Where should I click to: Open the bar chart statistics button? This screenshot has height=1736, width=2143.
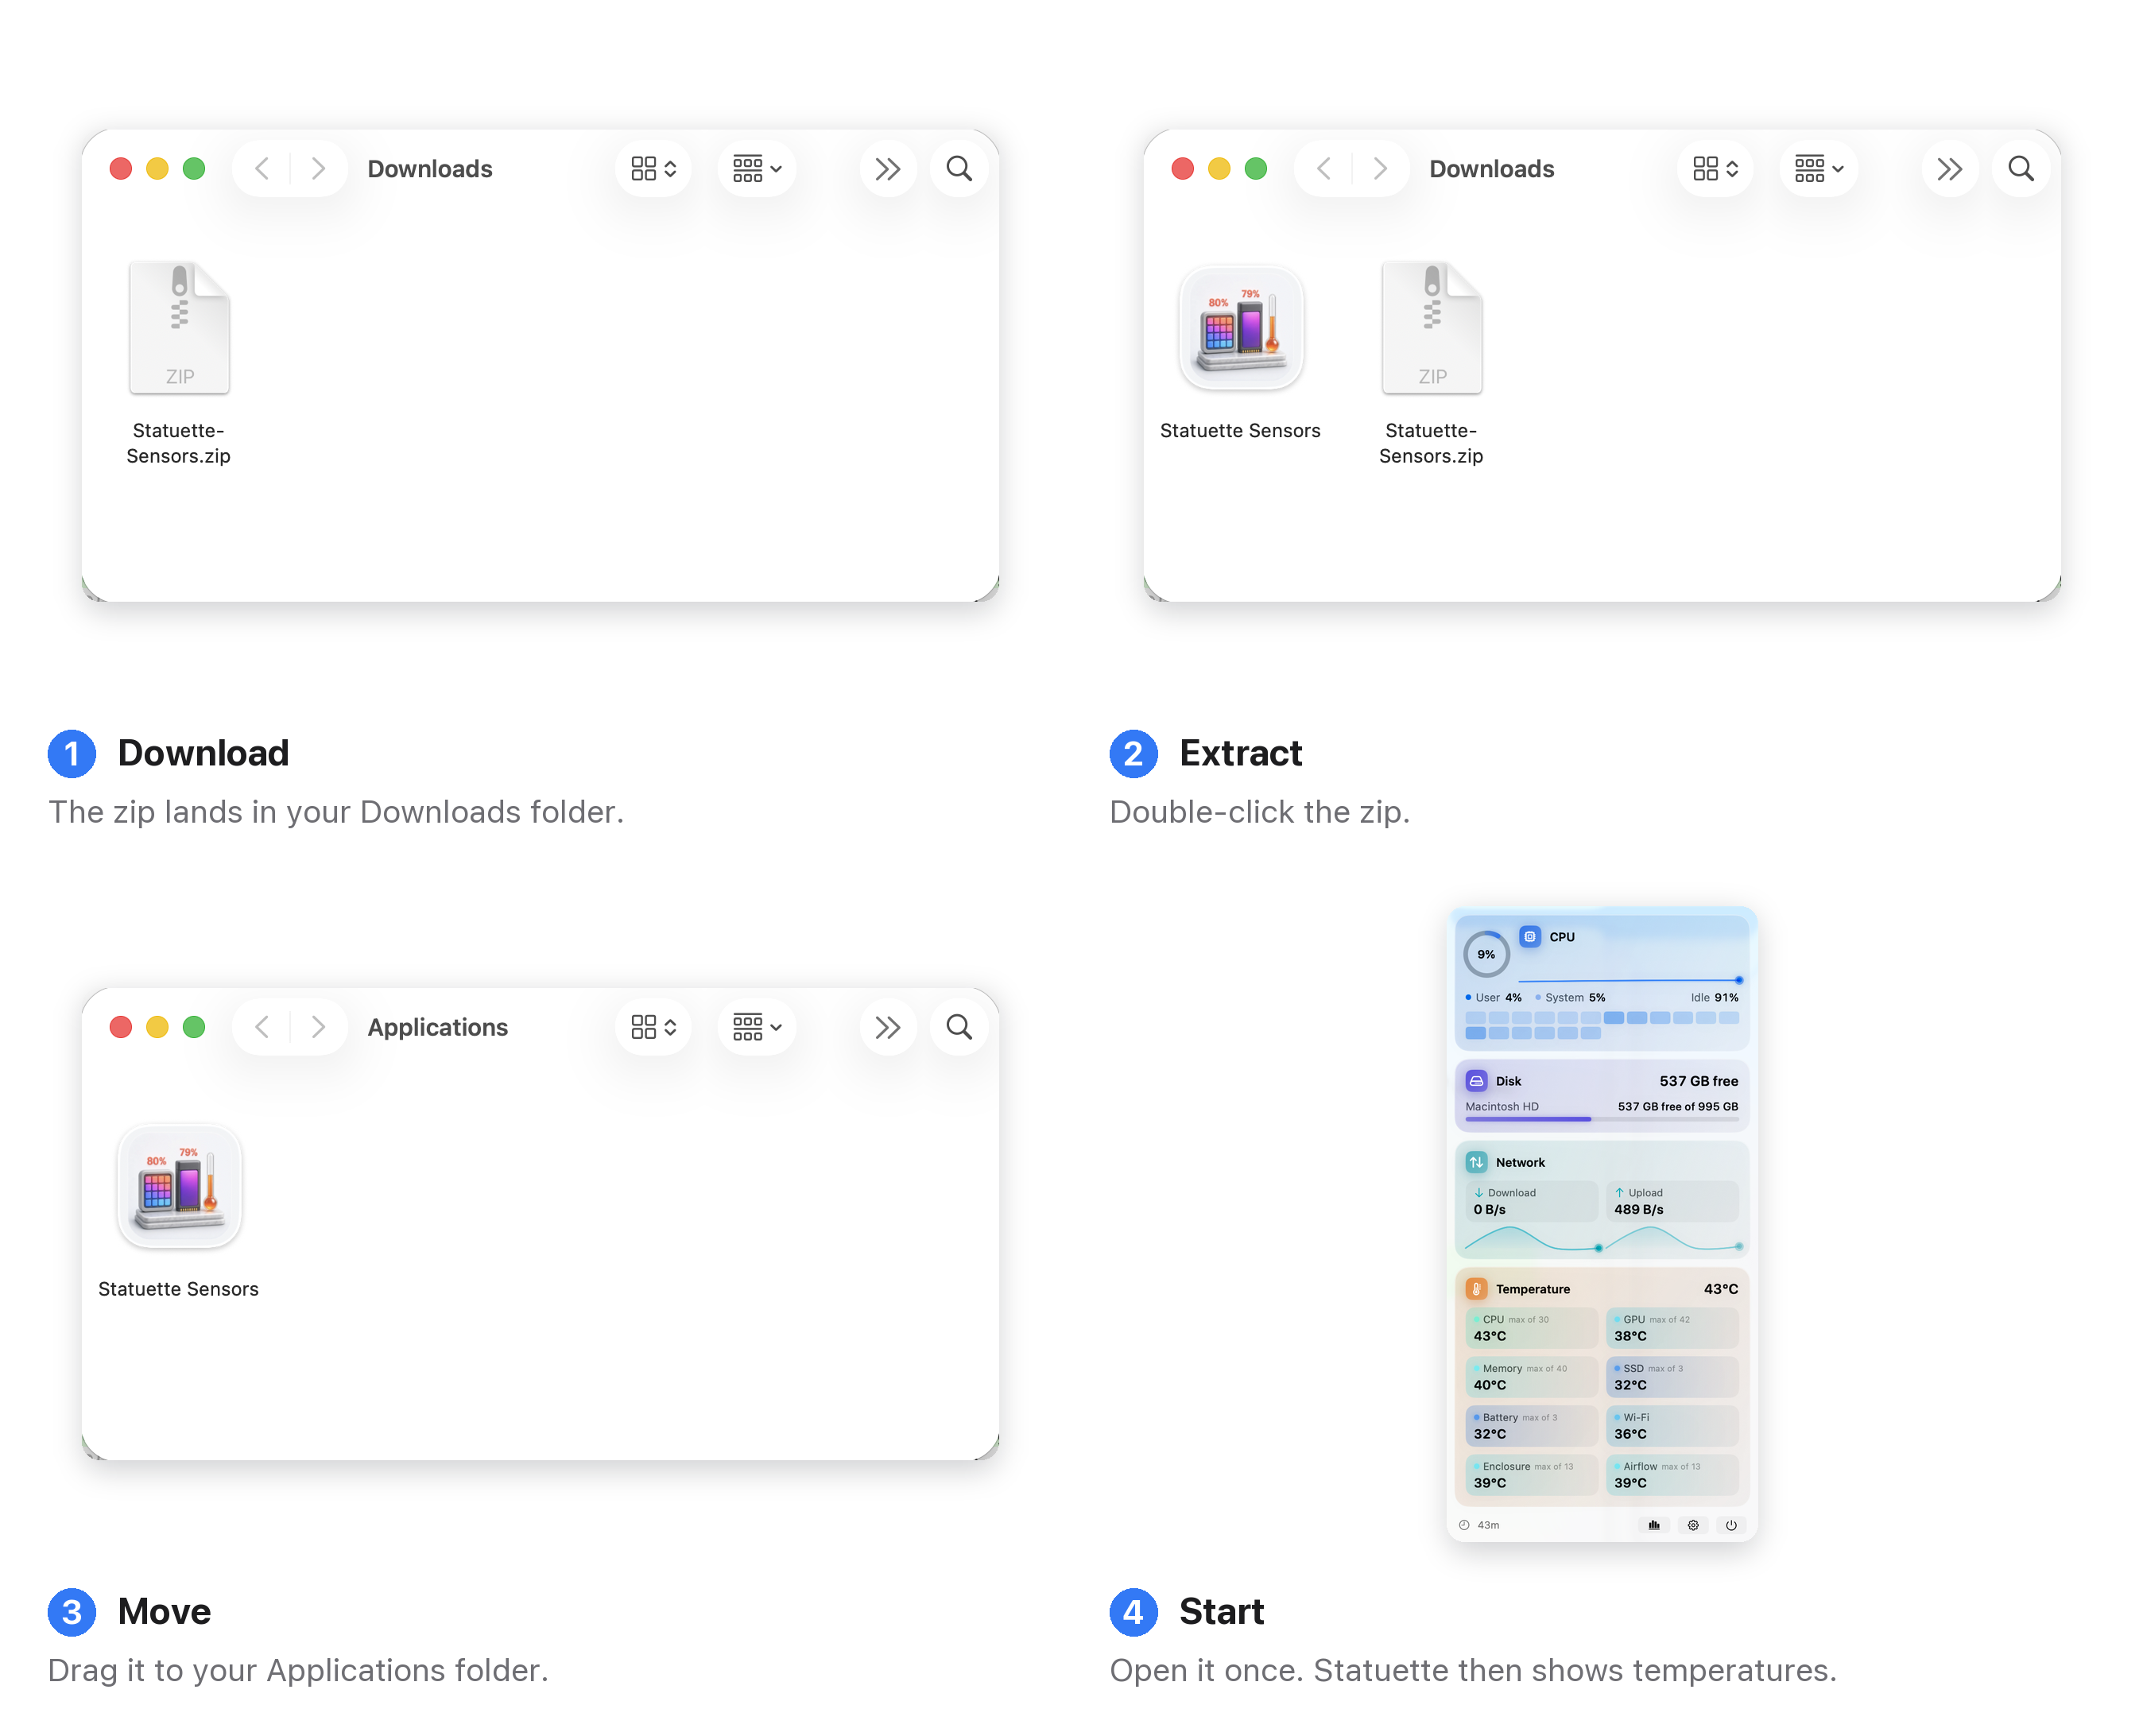[1653, 1524]
